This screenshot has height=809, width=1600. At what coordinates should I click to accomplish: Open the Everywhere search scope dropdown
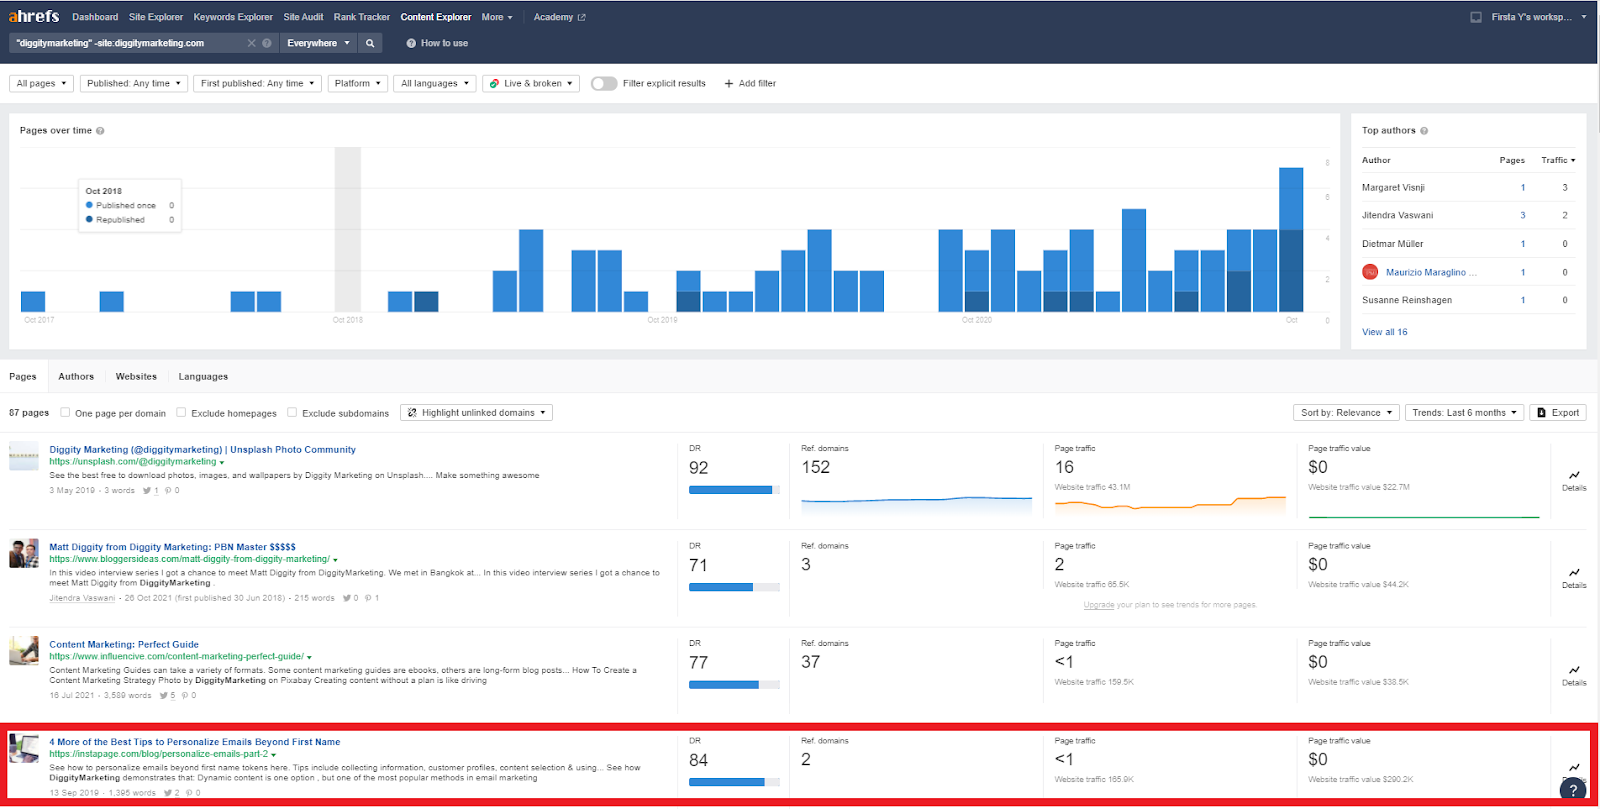tap(318, 43)
